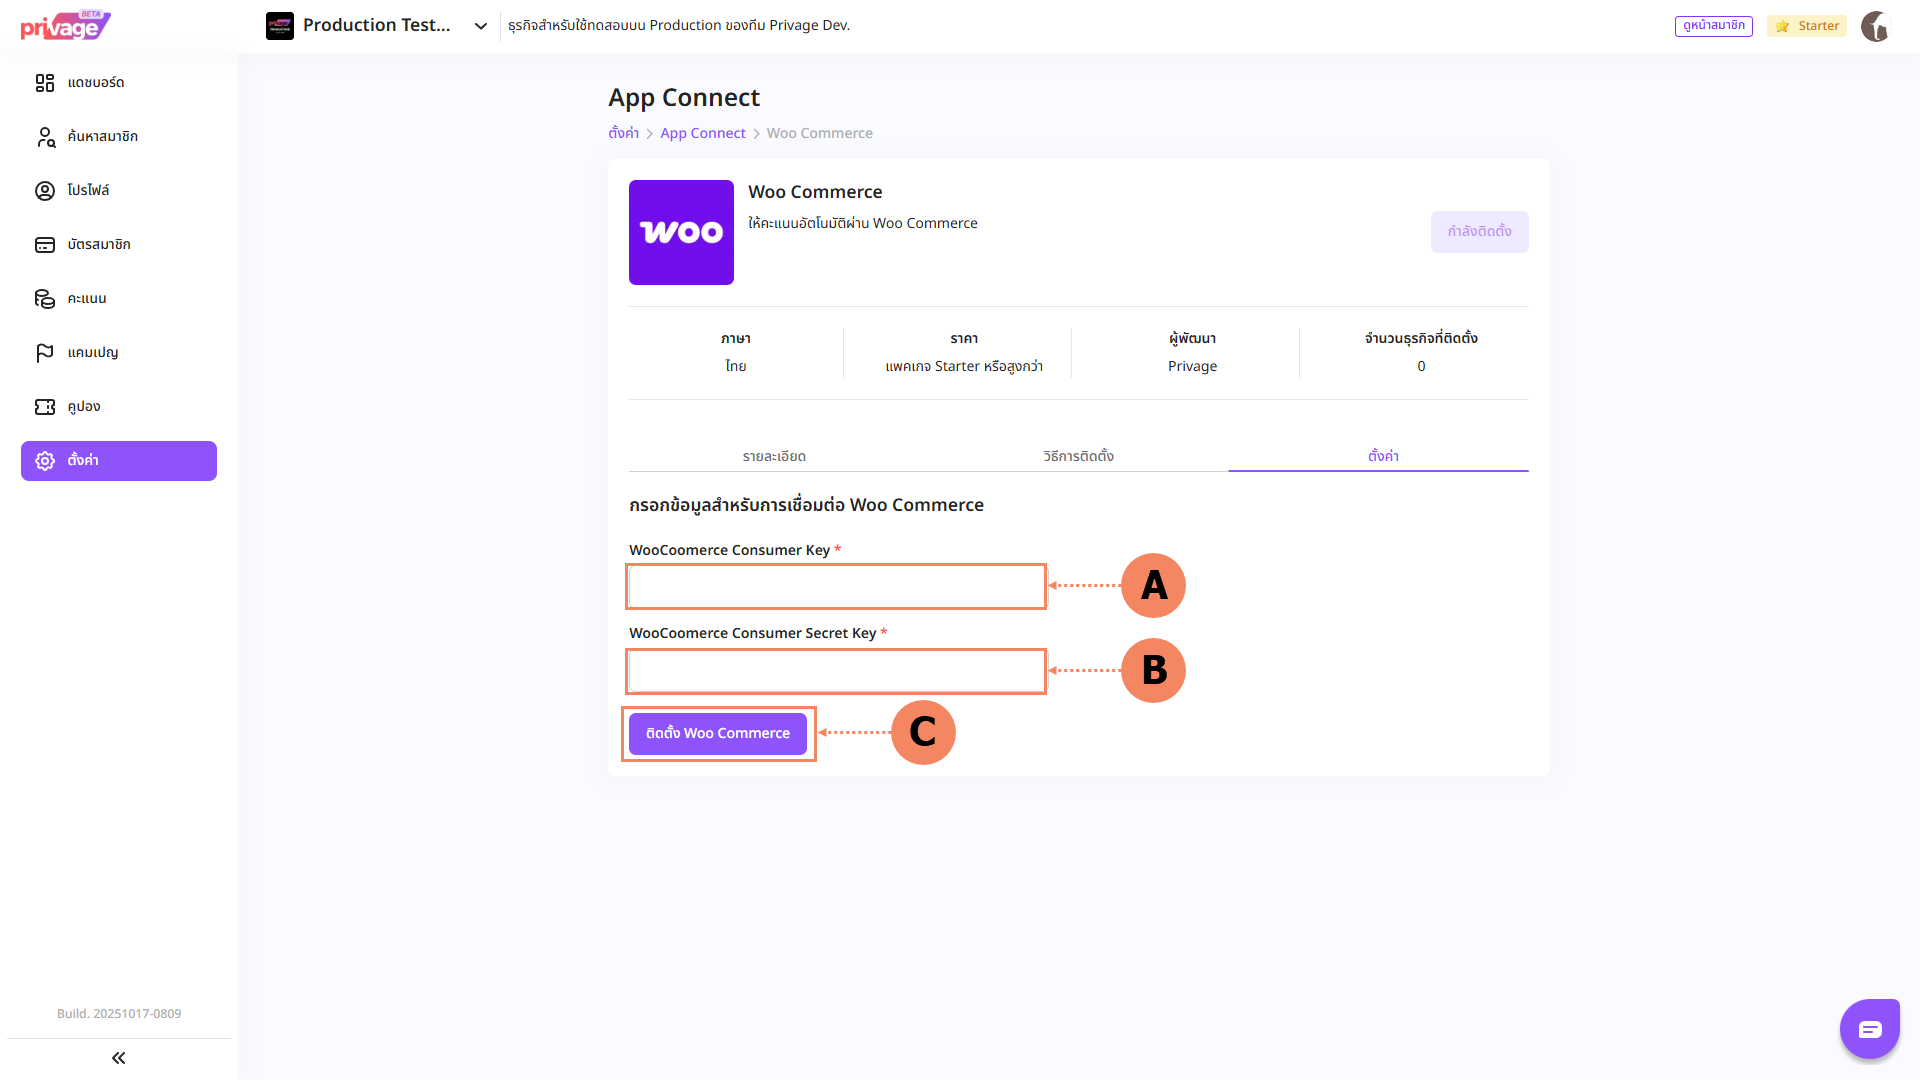Open member search sidebar icon
1920x1080 pixels.
[45, 137]
